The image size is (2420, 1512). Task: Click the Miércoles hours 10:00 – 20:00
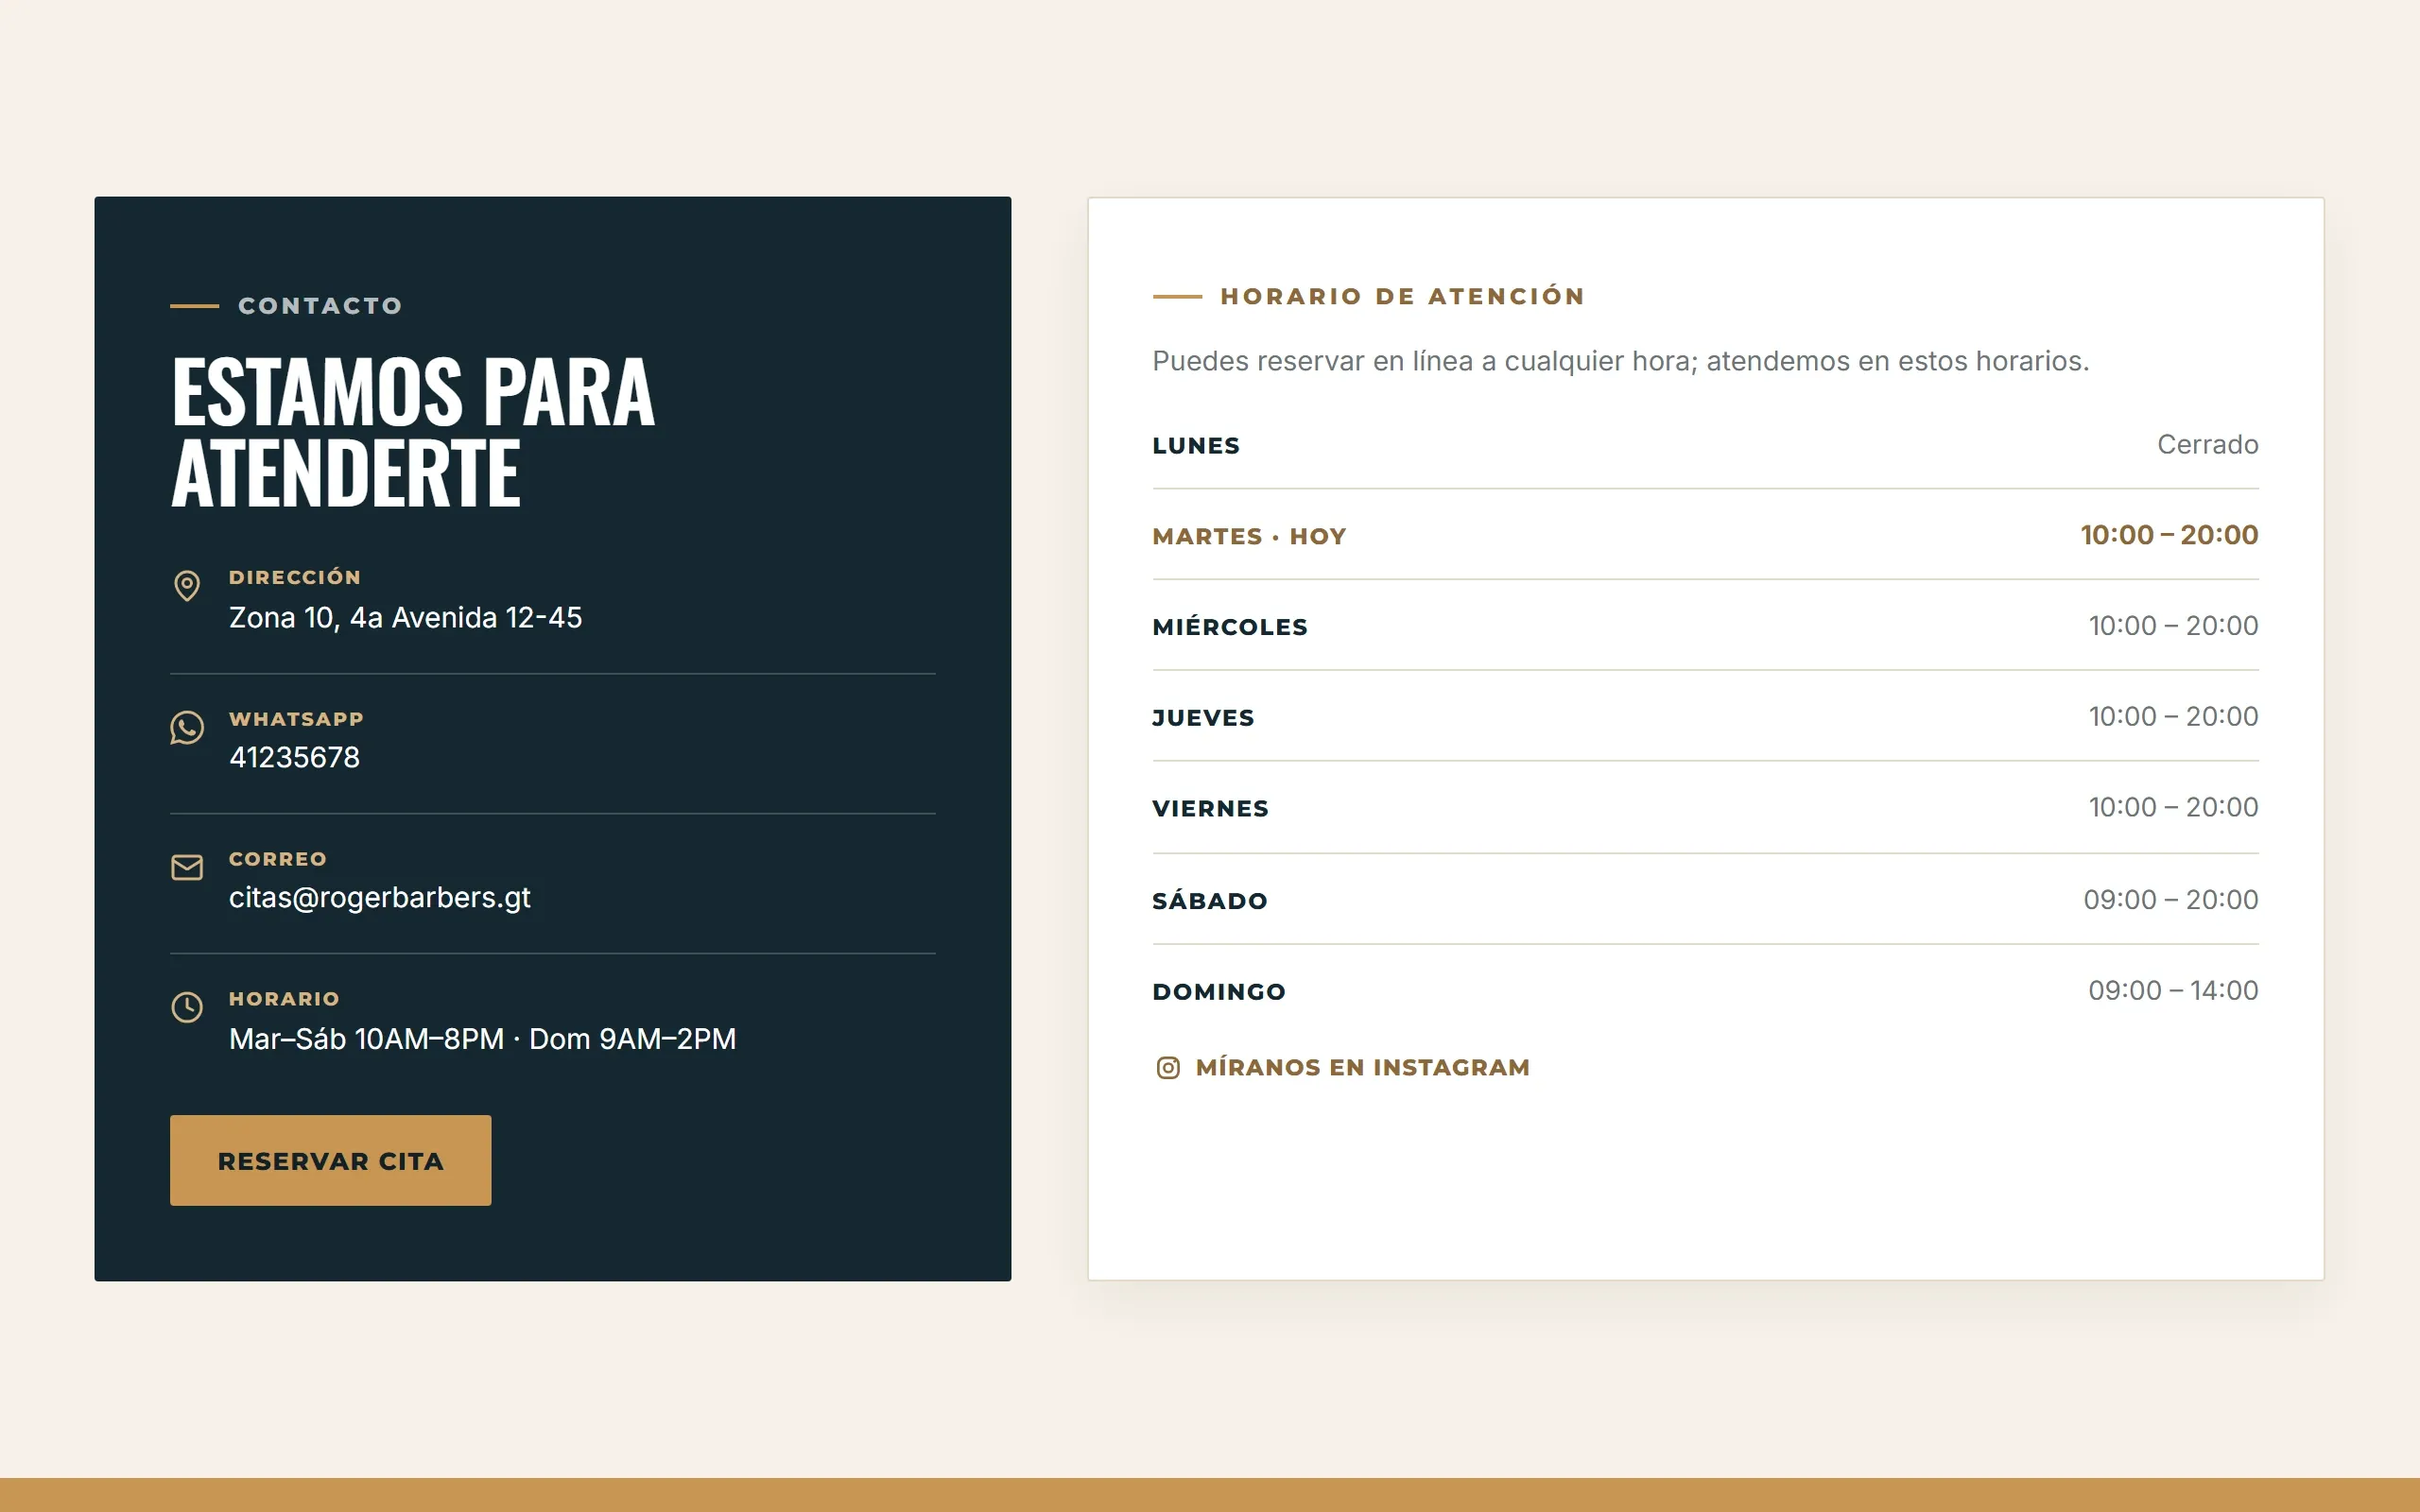tap(2173, 626)
